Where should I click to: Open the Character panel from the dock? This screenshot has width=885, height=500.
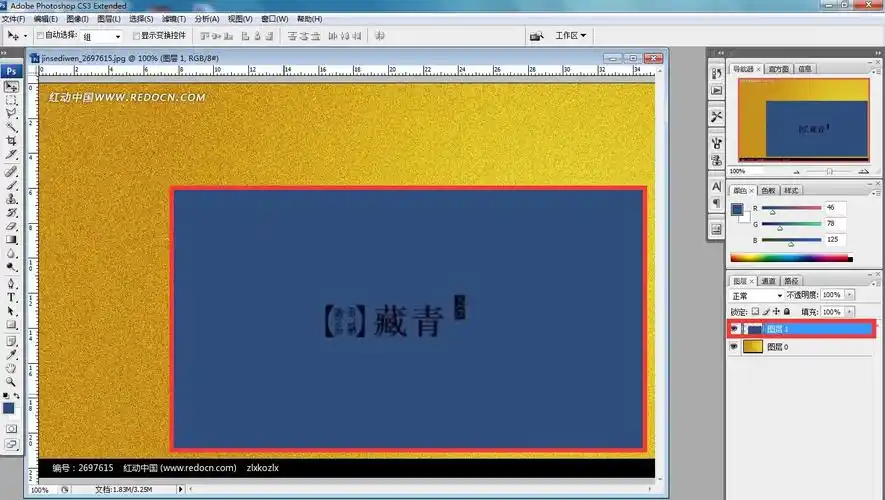(x=716, y=187)
